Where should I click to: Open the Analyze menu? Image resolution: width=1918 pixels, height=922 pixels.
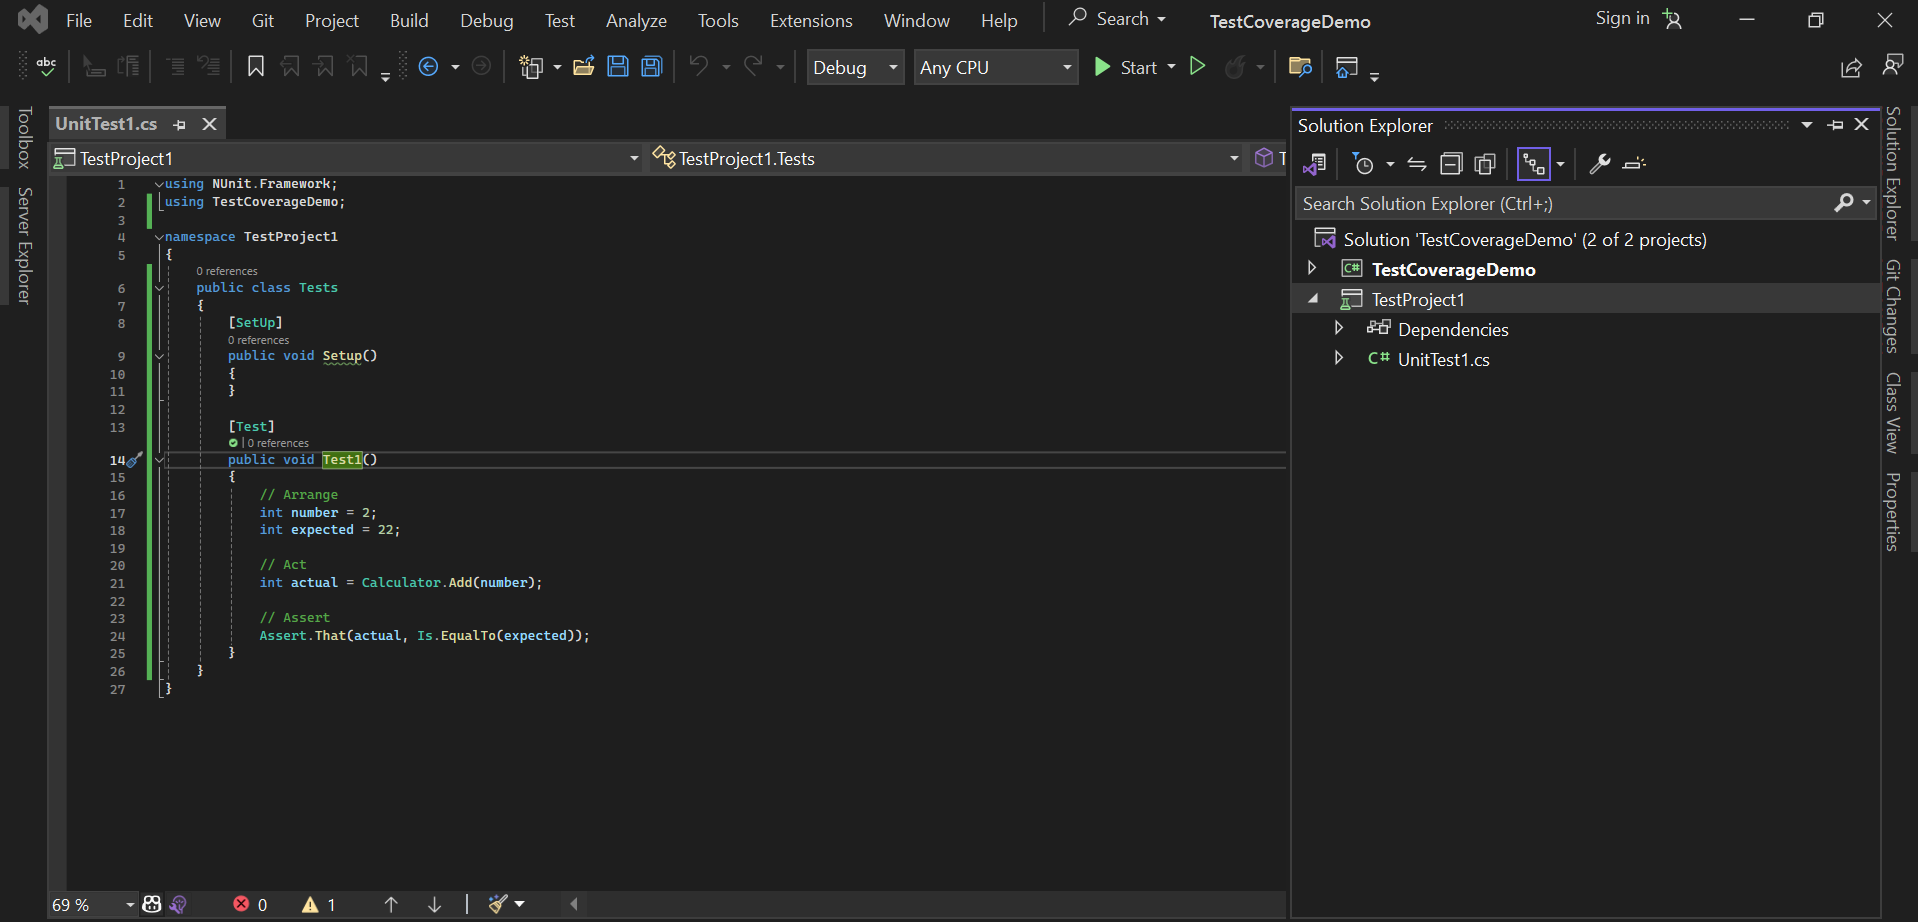[636, 21]
